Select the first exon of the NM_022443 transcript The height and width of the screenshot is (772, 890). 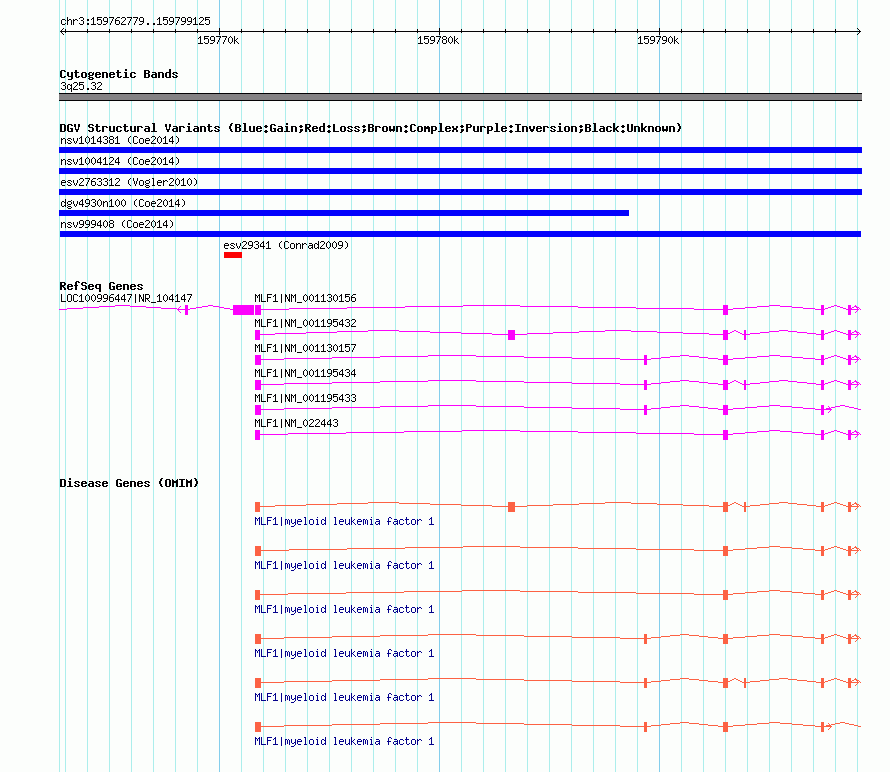point(258,435)
